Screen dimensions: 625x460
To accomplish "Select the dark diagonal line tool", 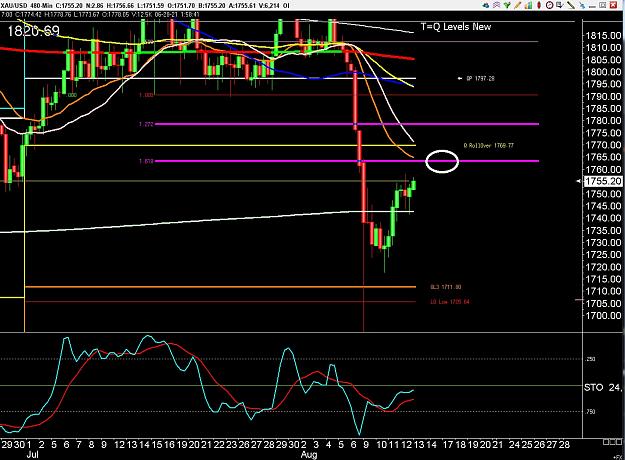I will pos(571,5).
